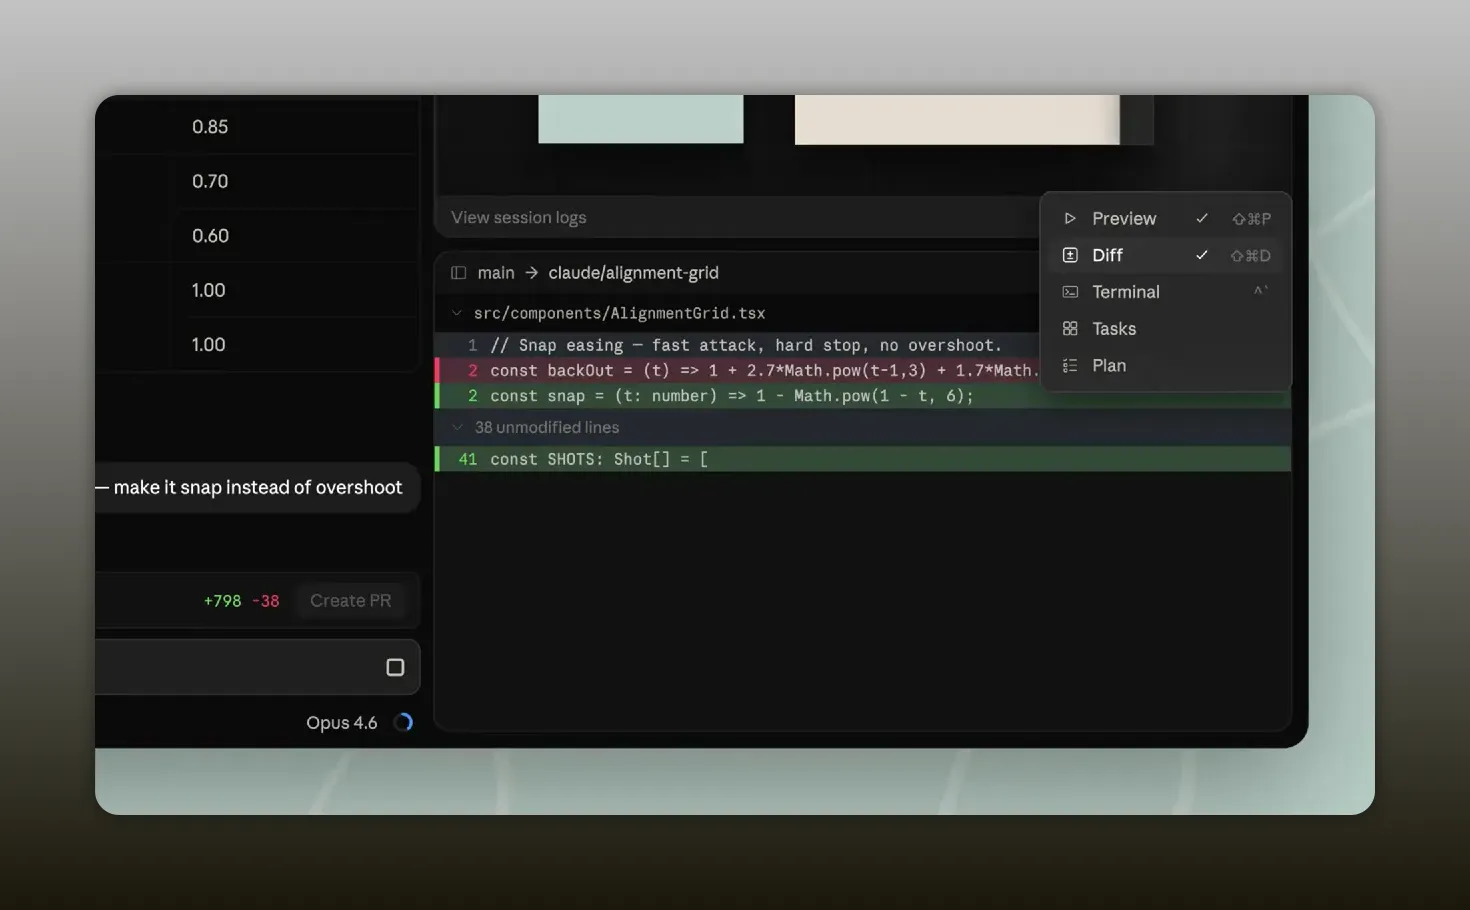Click the teal color swatch in preview
1470x910 pixels.
click(x=640, y=119)
